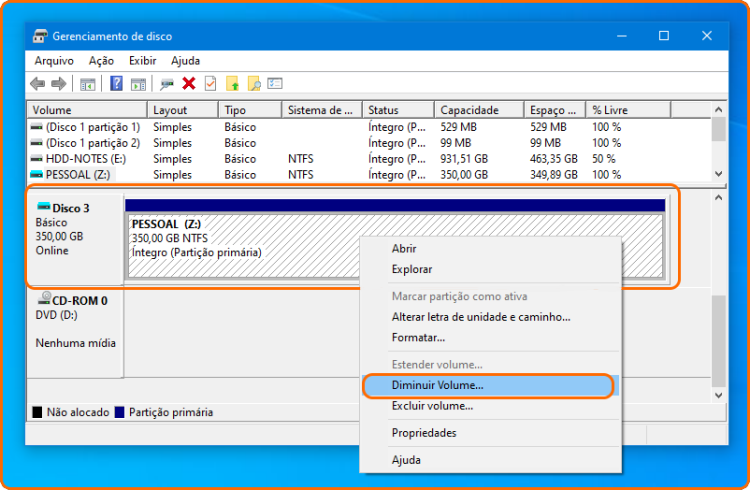Click the 349,89 GB free space cell
The image size is (750, 490).
click(553, 175)
